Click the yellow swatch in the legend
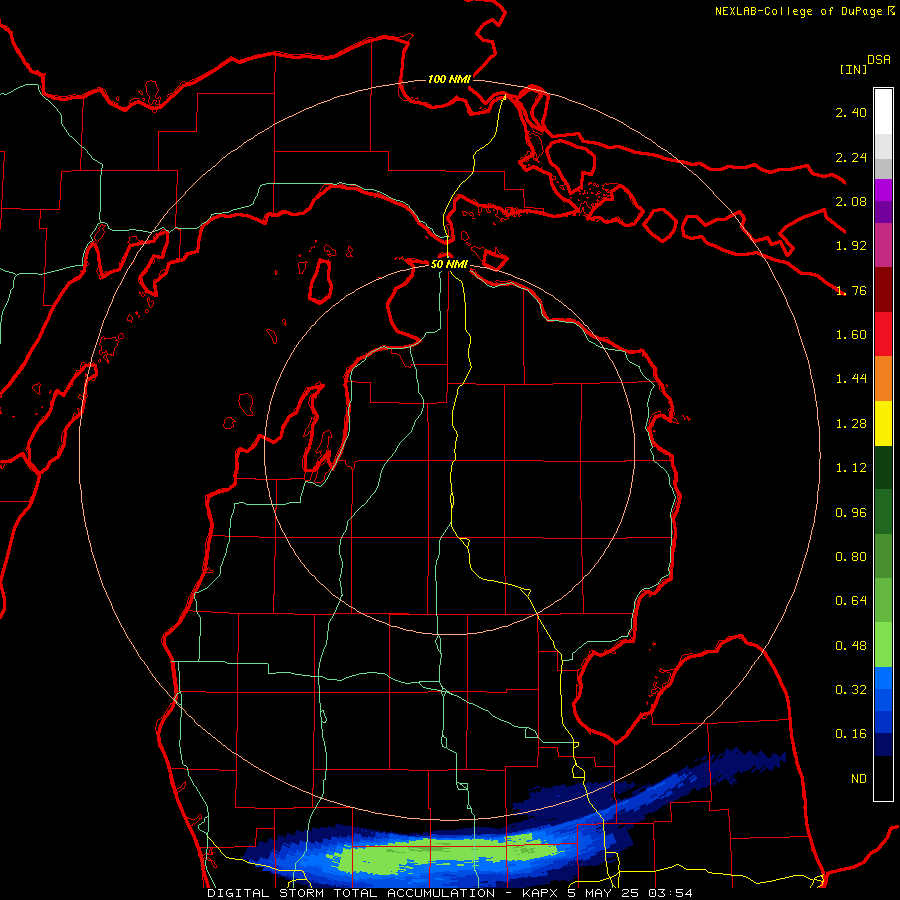 click(x=883, y=423)
